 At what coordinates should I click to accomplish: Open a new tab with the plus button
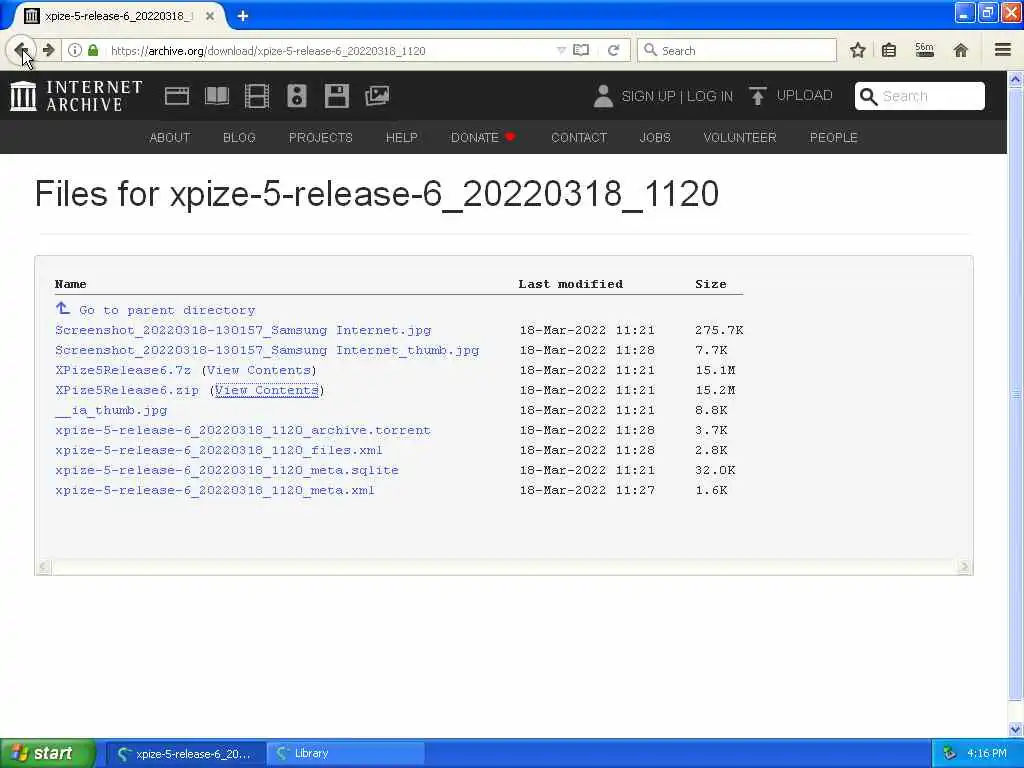242,16
